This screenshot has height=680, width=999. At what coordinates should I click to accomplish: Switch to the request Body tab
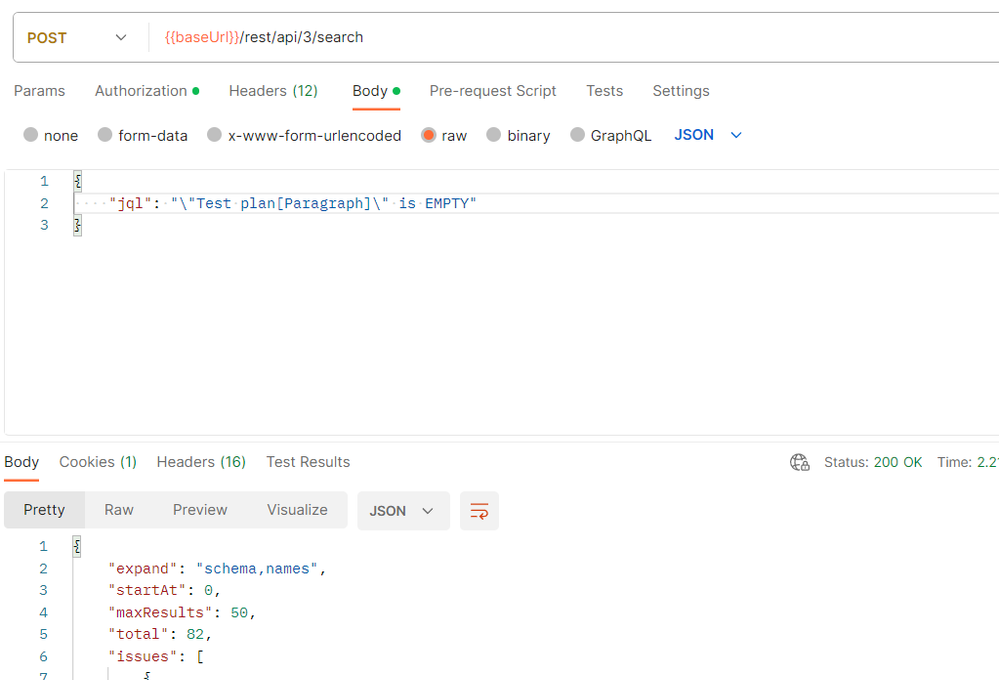tap(376, 91)
